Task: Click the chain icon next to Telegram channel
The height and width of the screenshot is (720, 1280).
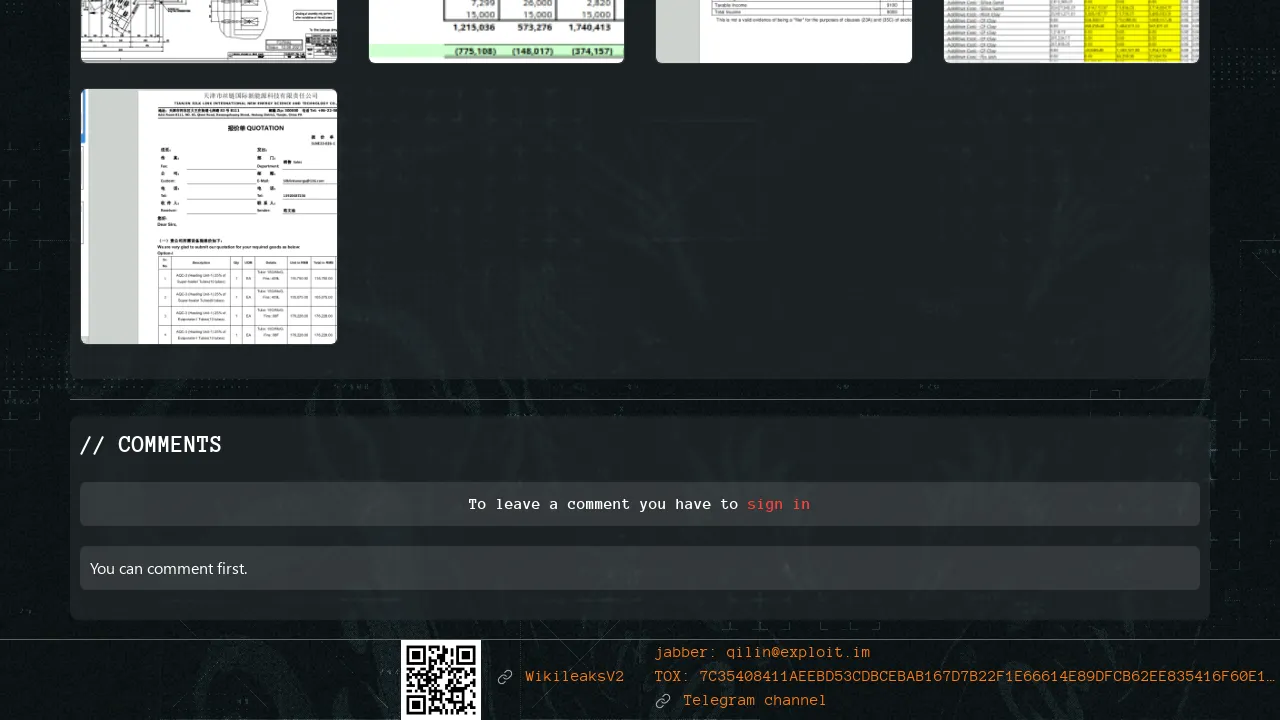Action: pos(662,701)
